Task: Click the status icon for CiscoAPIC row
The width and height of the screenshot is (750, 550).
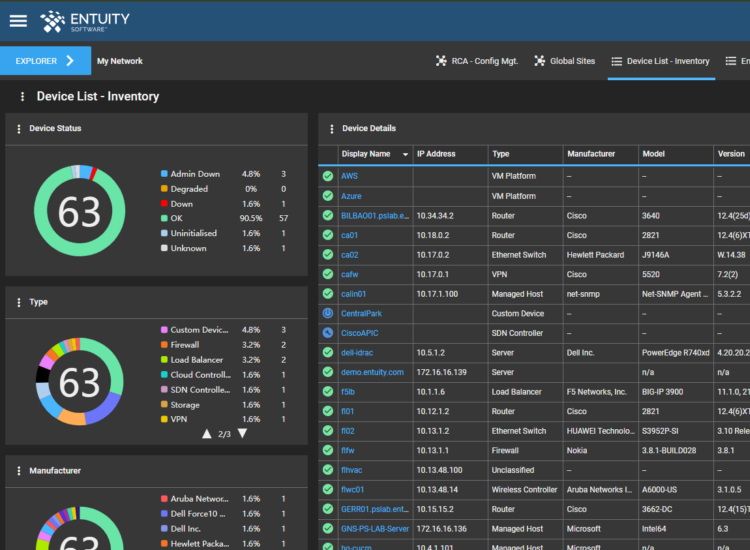Action: [x=328, y=333]
